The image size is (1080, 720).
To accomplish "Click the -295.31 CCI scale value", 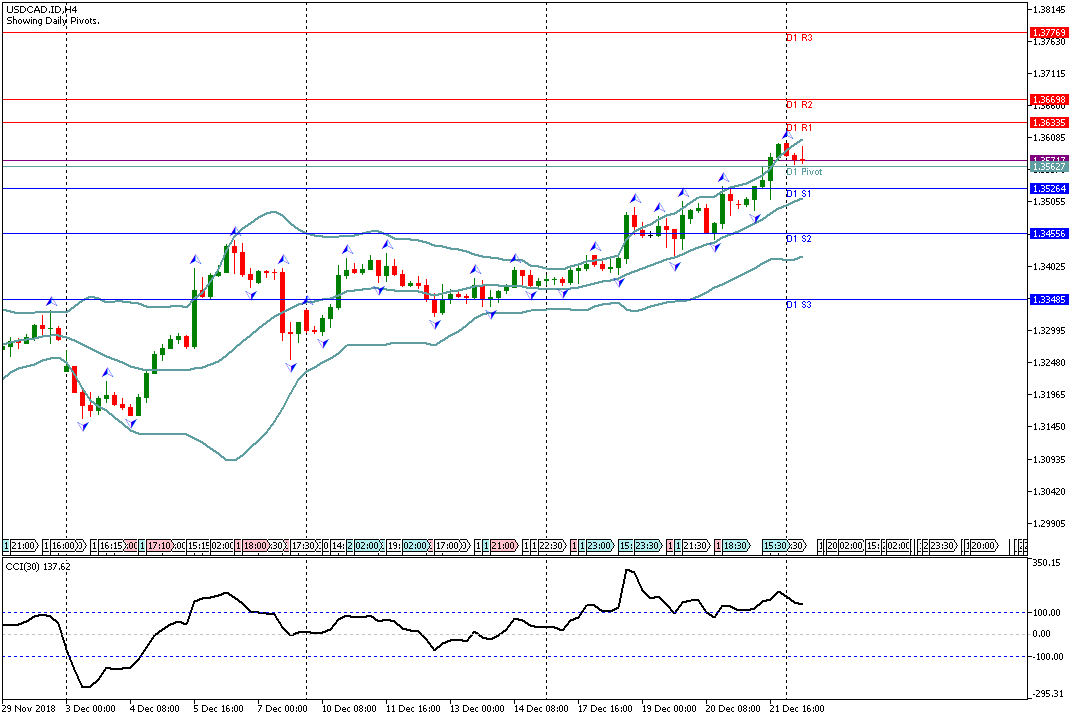I will click(x=1048, y=694).
